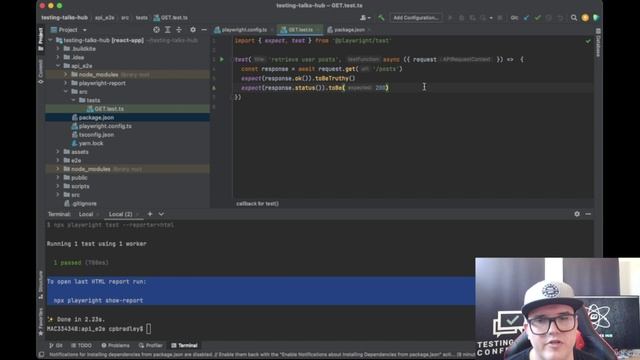This screenshot has height=360, width=640.
Task: Expand the .idea folder
Action: tap(58, 57)
